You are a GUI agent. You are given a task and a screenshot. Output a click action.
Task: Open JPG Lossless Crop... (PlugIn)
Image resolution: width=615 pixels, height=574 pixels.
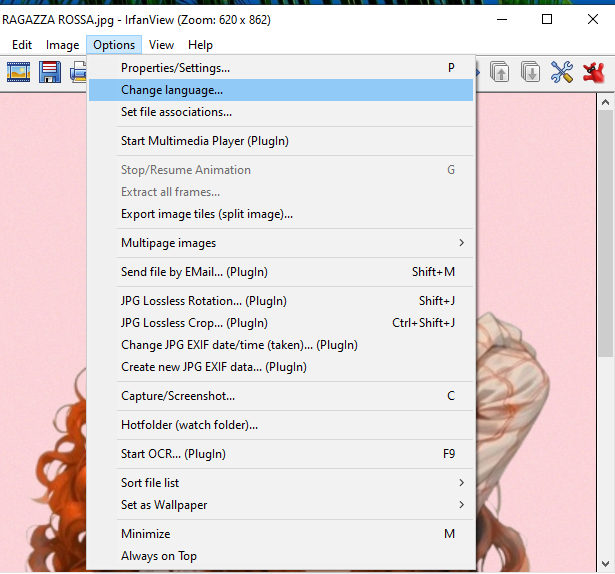click(x=281, y=323)
